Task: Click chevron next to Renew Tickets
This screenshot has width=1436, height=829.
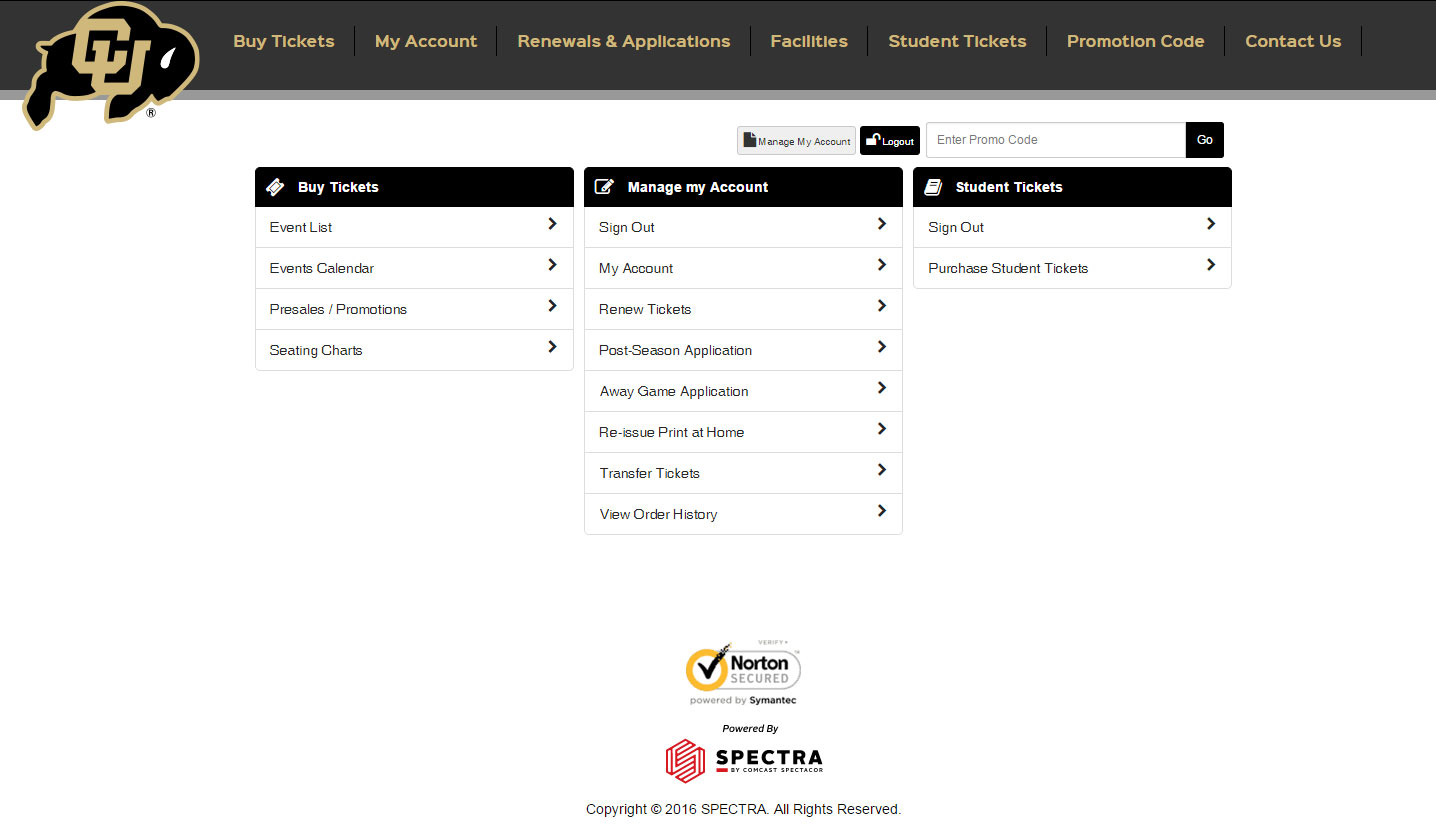Action: (x=881, y=306)
